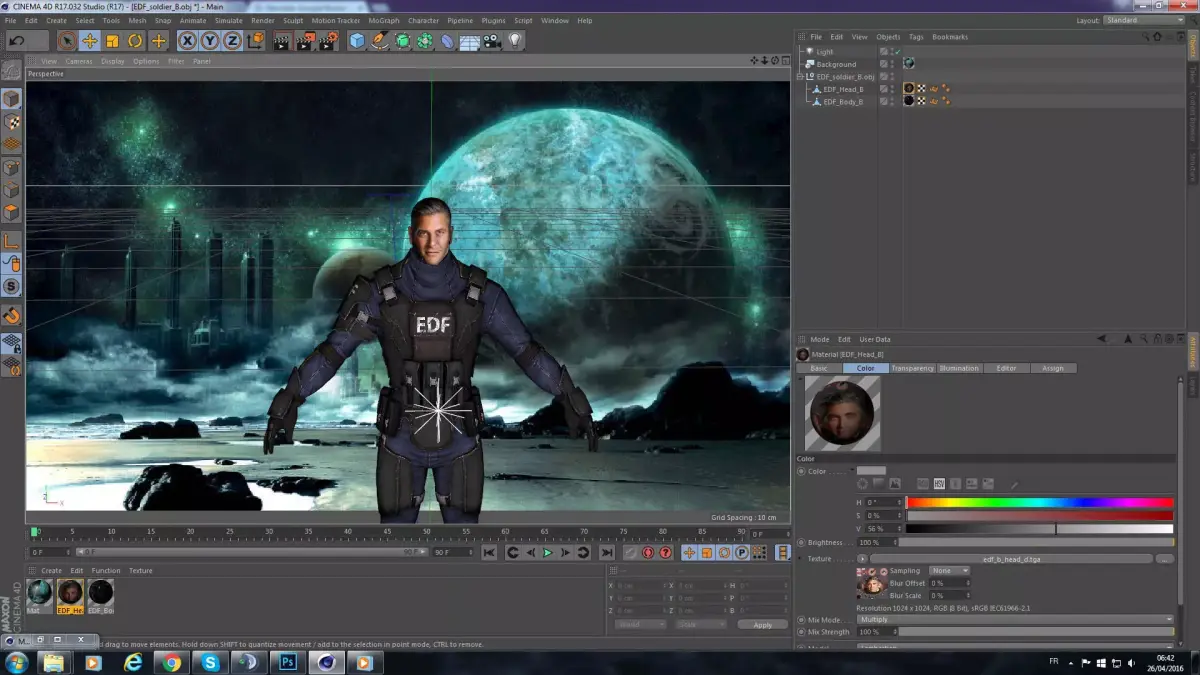Toggle Y axis lock
This screenshot has height=675, width=1200.
click(x=209, y=41)
